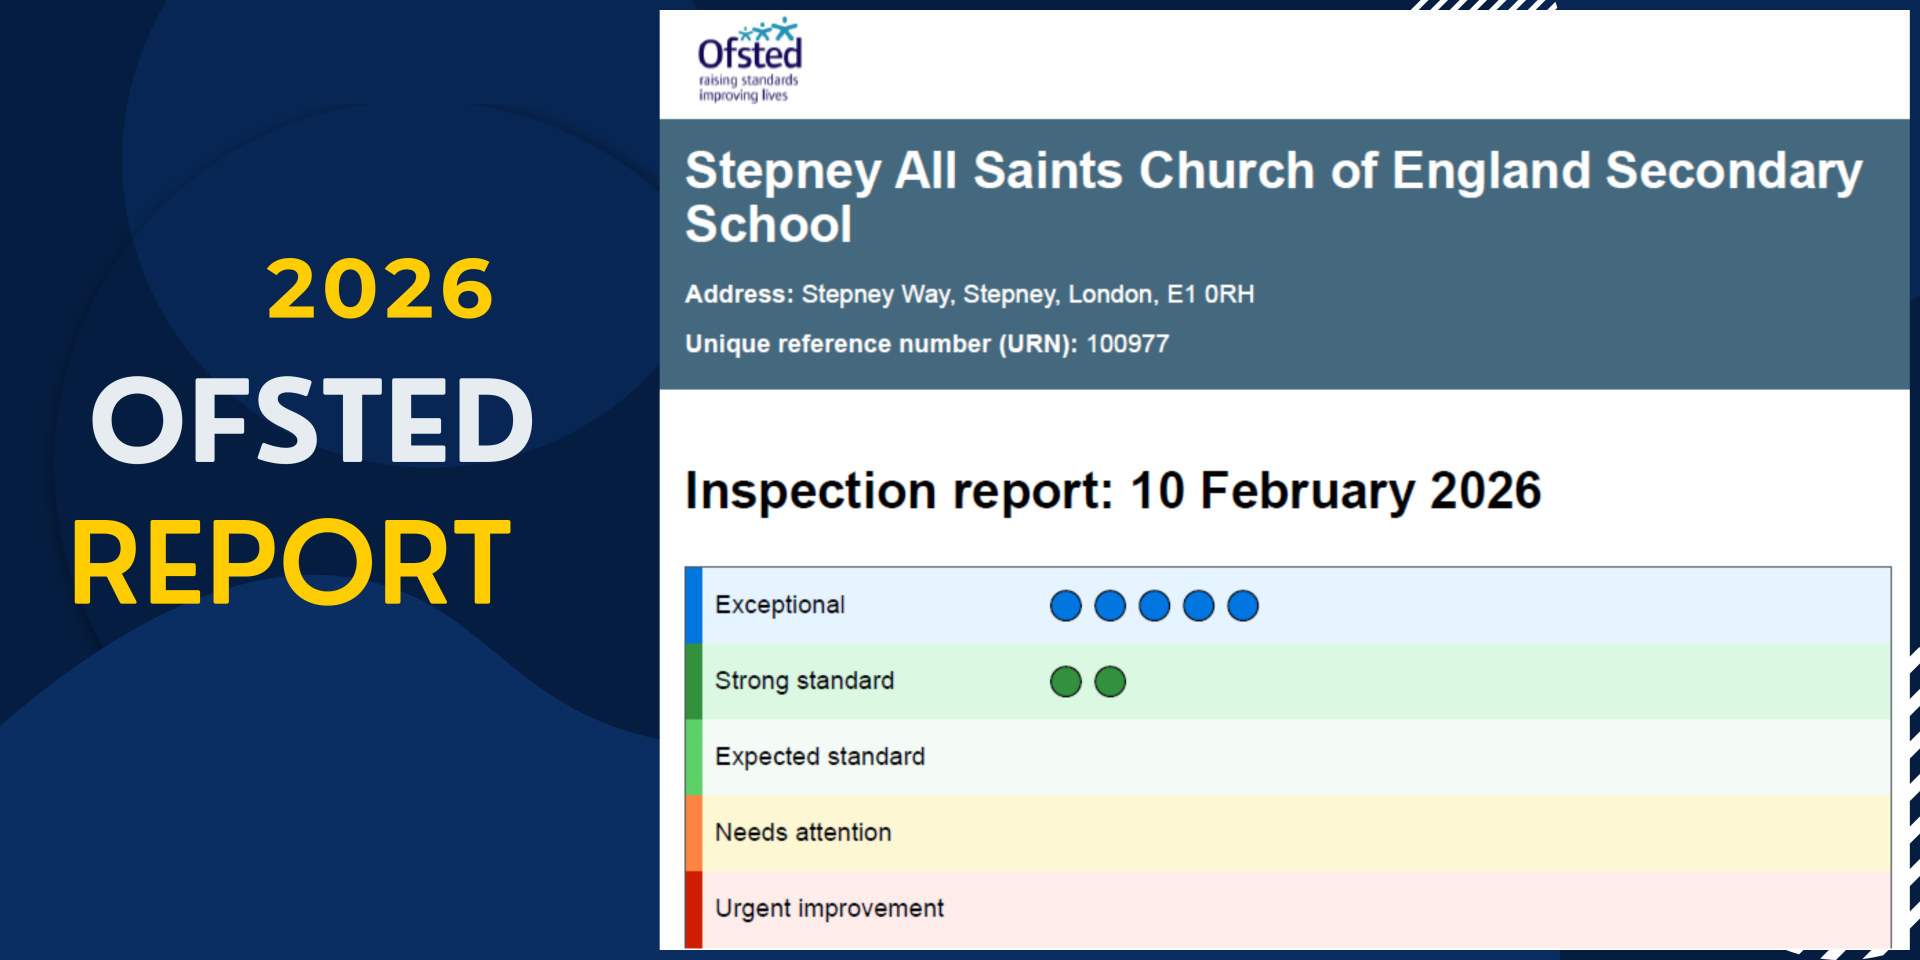Select the Strong standard row label

click(804, 681)
